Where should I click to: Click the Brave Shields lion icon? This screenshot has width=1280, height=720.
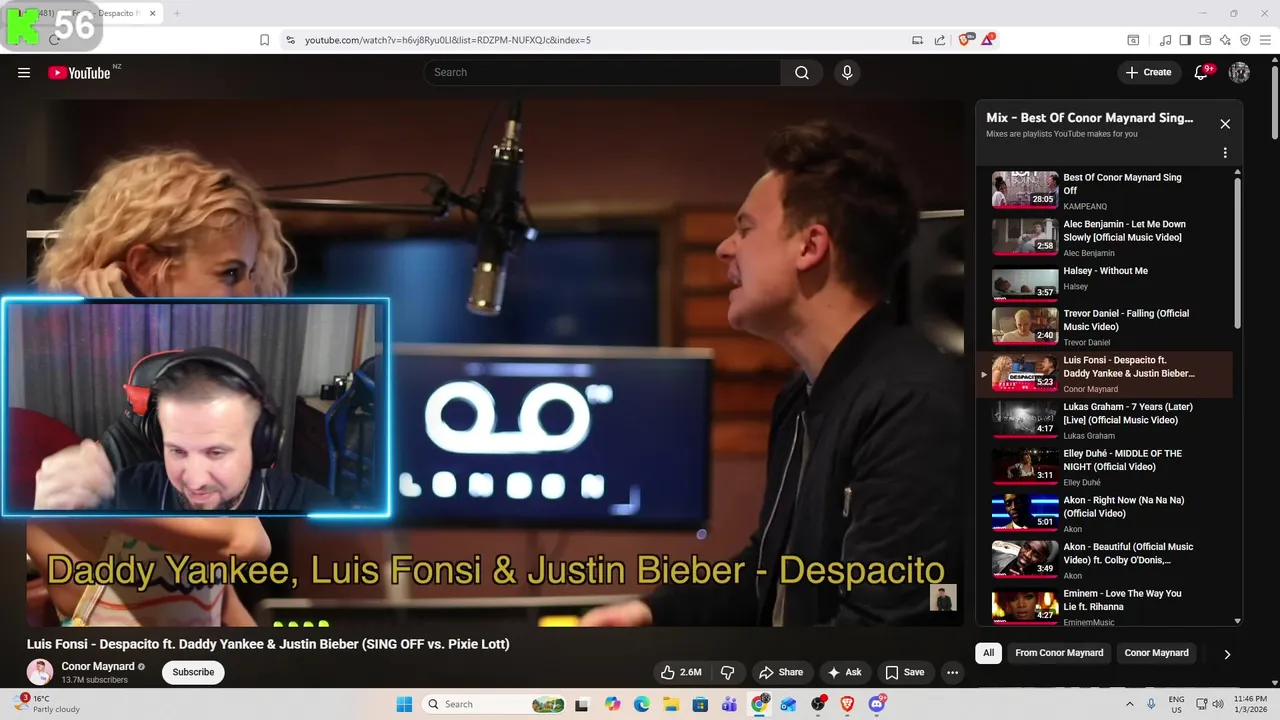tap(965, 40)
